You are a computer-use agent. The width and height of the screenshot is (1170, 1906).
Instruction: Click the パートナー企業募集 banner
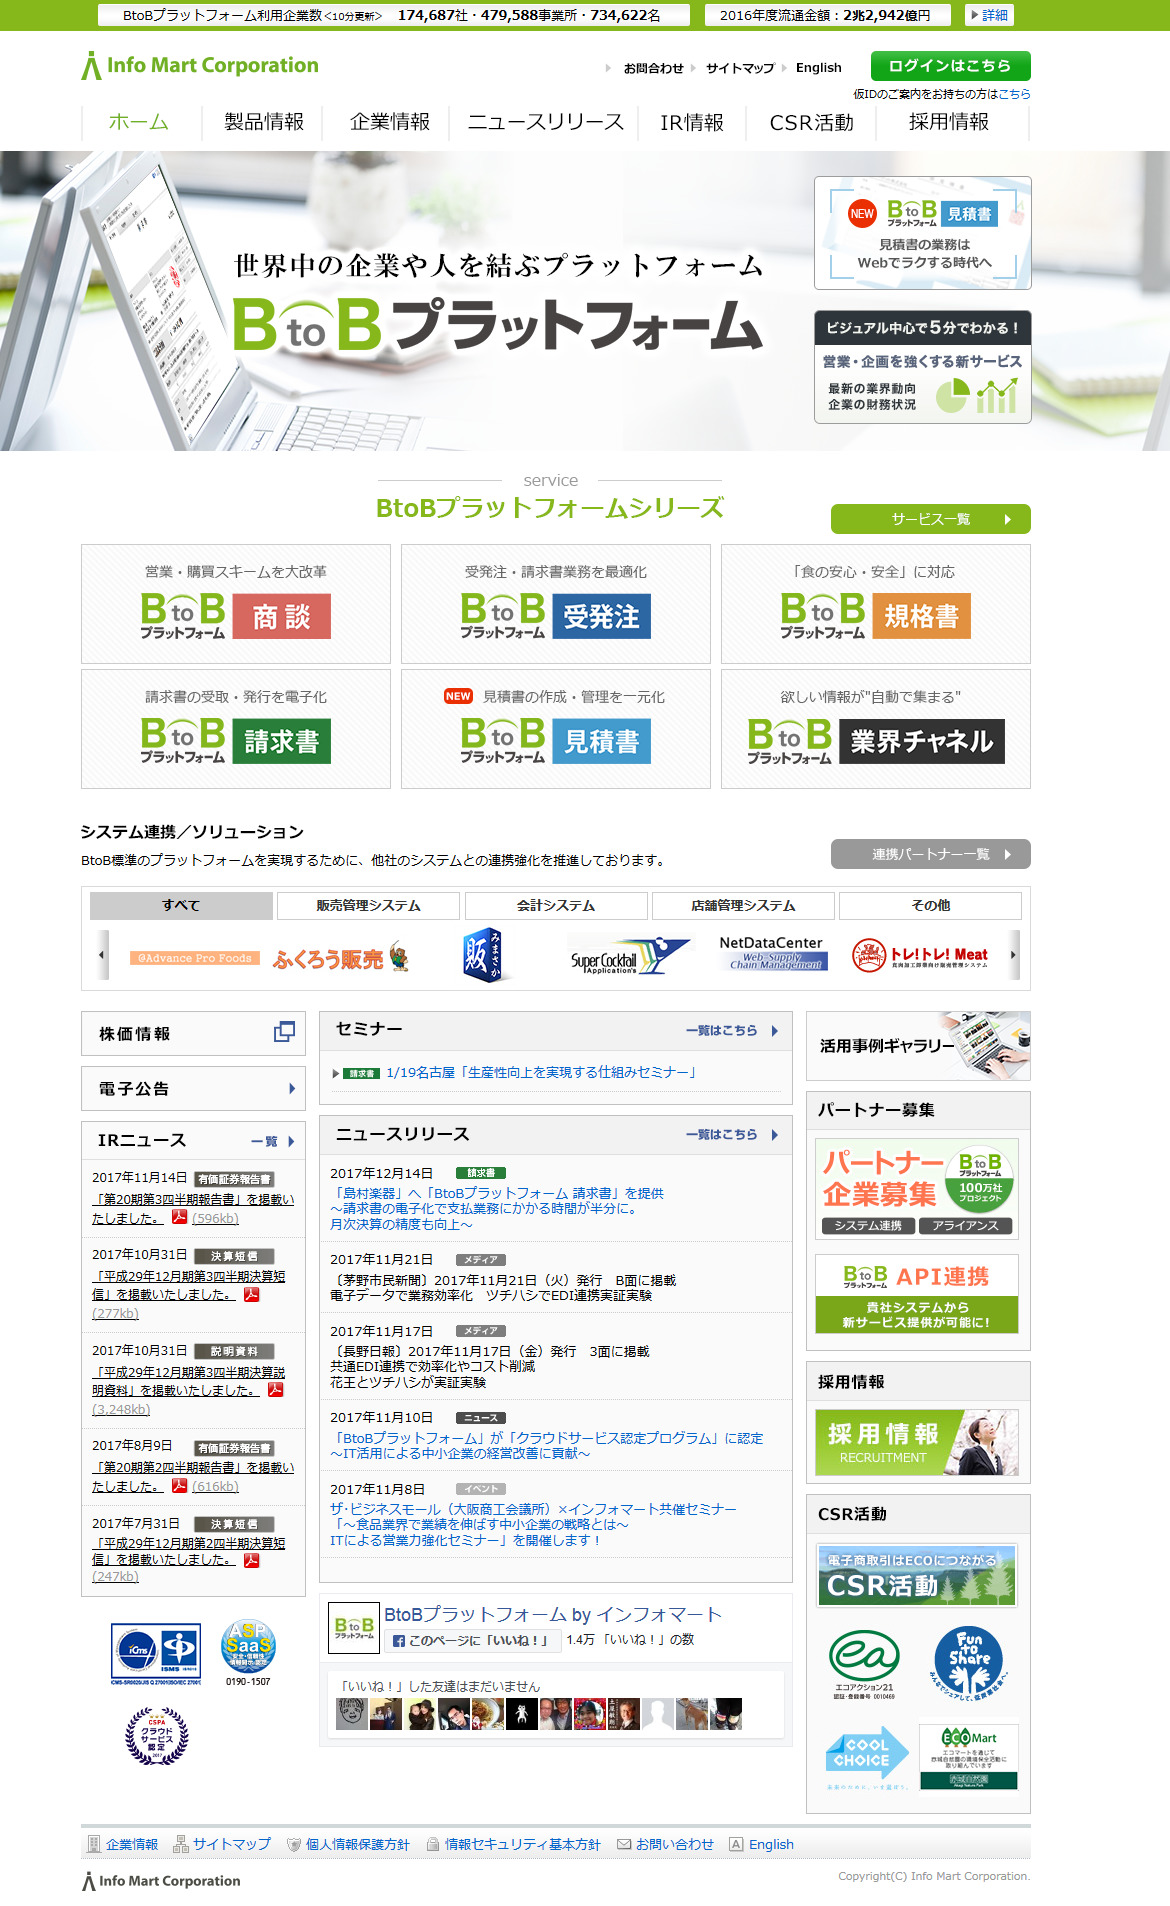[x=917, y=1189]
